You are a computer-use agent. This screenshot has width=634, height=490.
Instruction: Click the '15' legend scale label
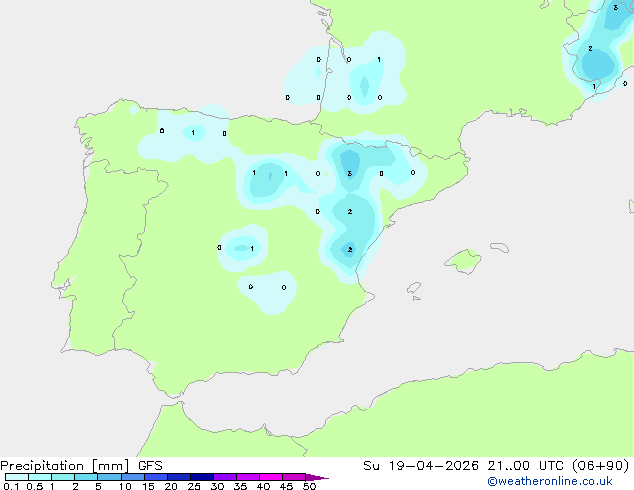coord(148,486)
